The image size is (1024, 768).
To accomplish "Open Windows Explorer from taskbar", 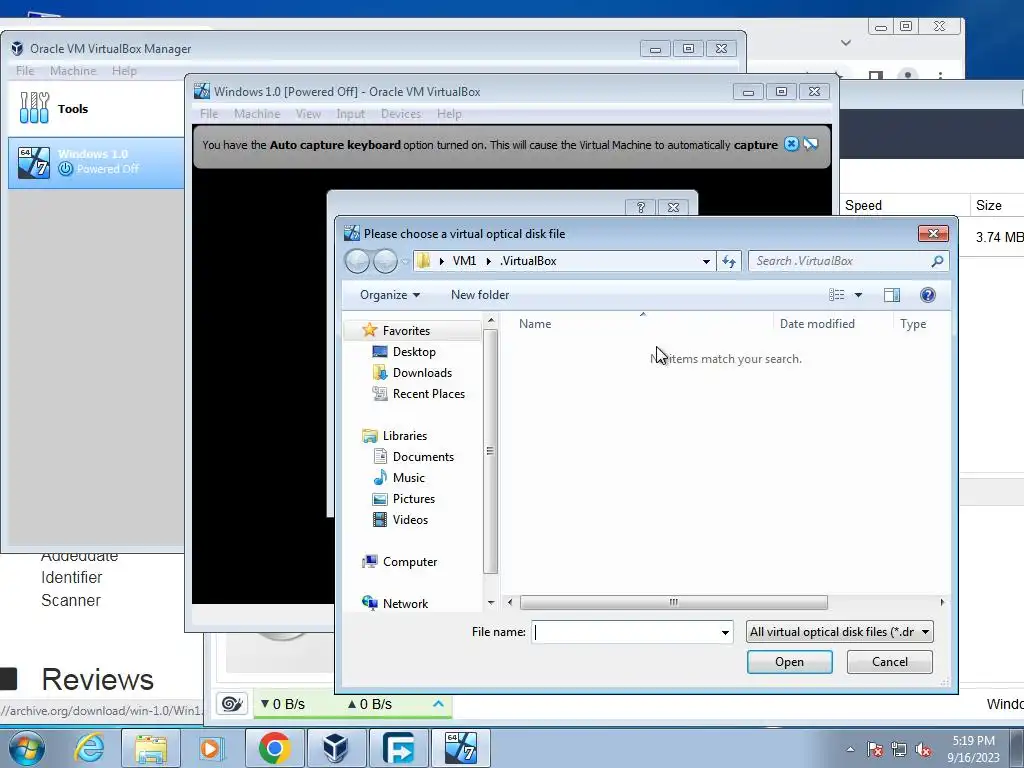I will pyautogui.click(x=151, y=748).
